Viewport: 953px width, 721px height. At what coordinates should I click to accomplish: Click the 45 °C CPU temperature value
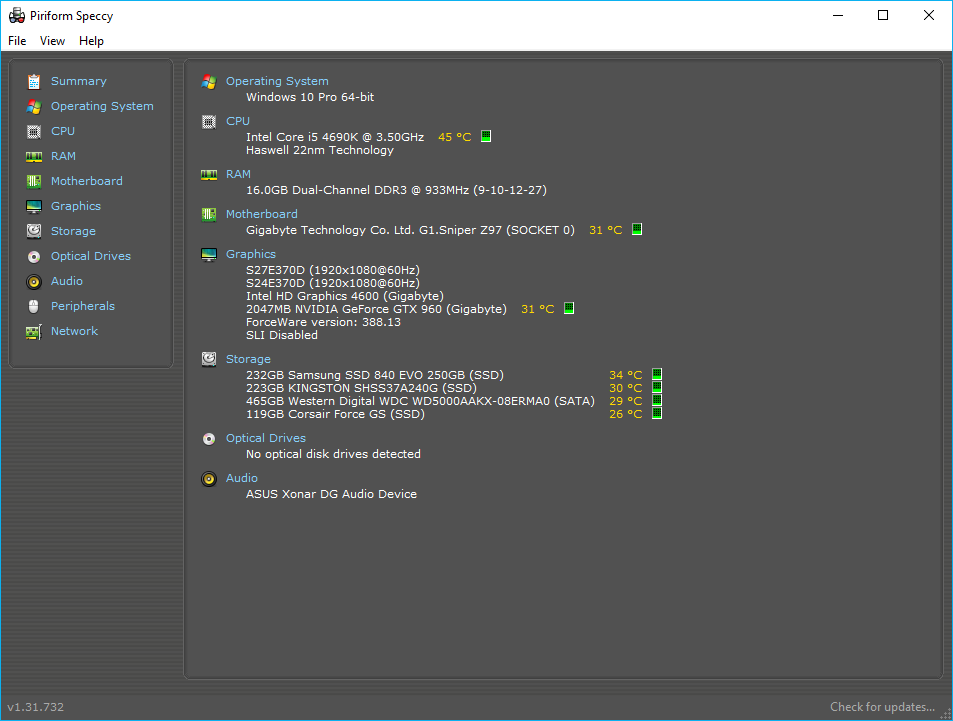tap(455, 137)
